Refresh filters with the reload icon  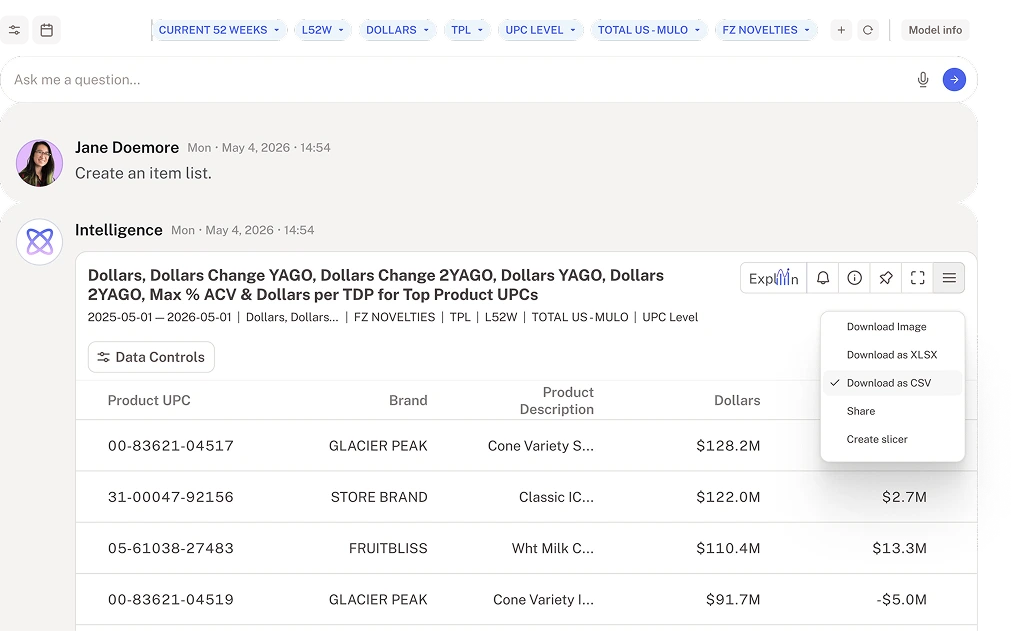[868, 30]
